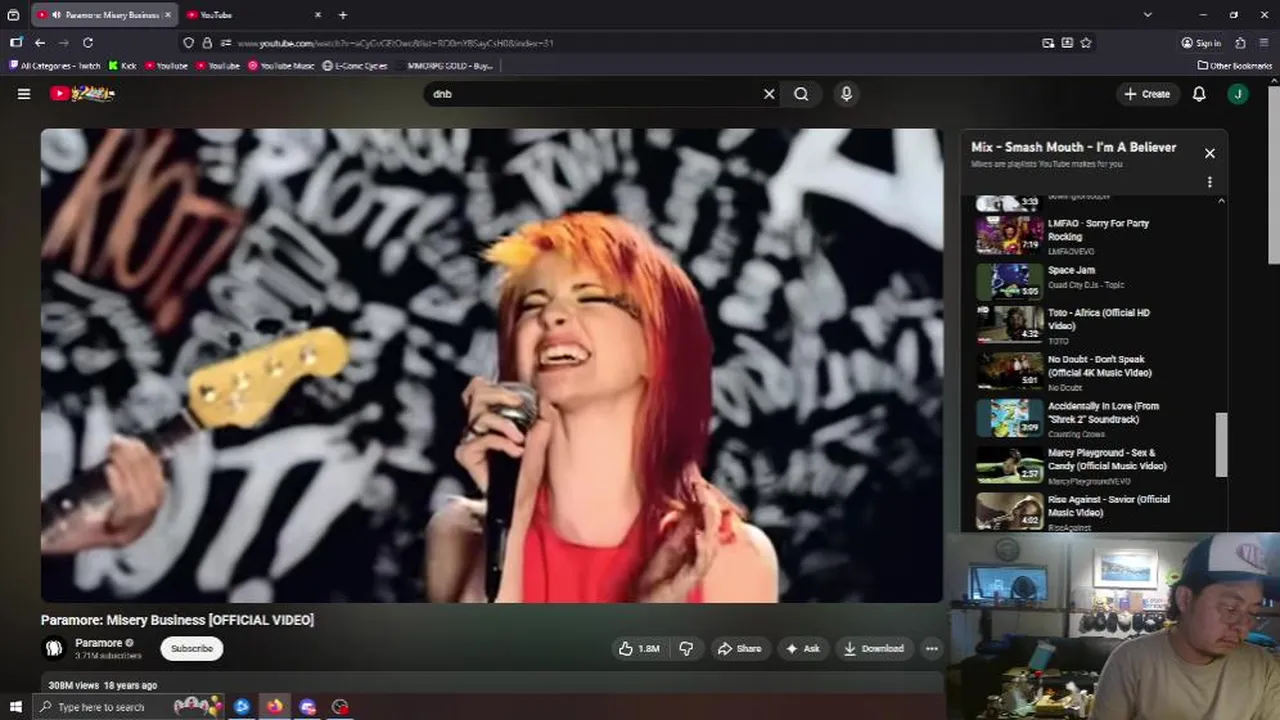Click the Paramore channel avatar
This screenshot has width=1280, height=720.
[x=54, y=648]
